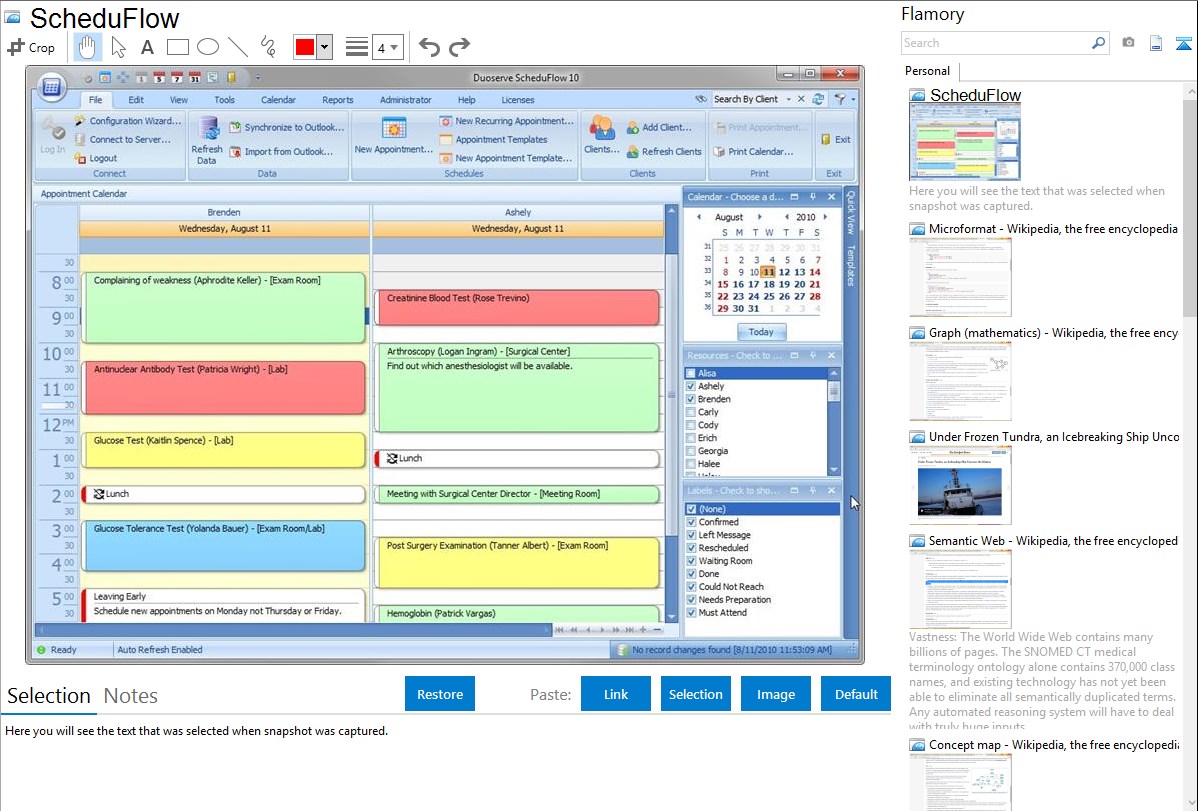
Task: Click the Restore button
Action: (x=440, y=694)
